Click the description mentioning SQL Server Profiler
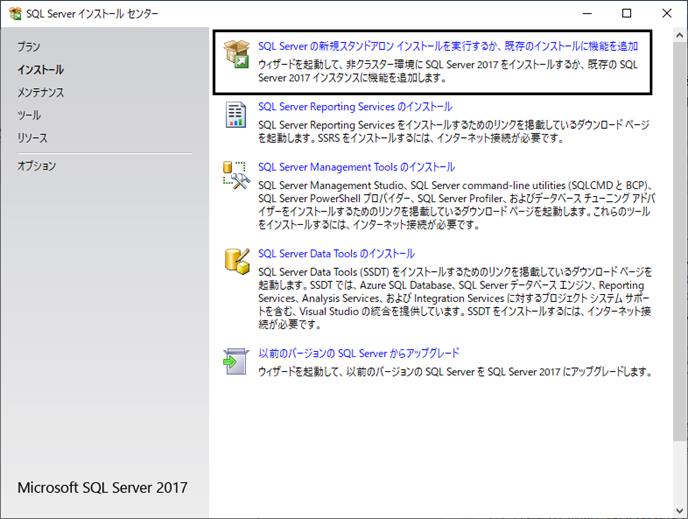 pos(456,205)
